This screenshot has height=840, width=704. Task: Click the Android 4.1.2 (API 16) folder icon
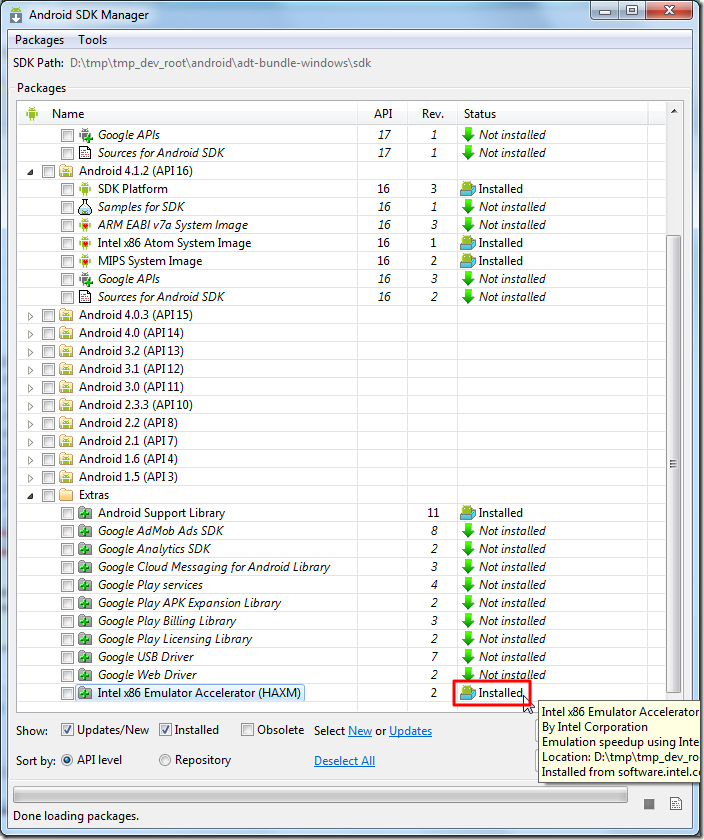click(x=66, y=171)
